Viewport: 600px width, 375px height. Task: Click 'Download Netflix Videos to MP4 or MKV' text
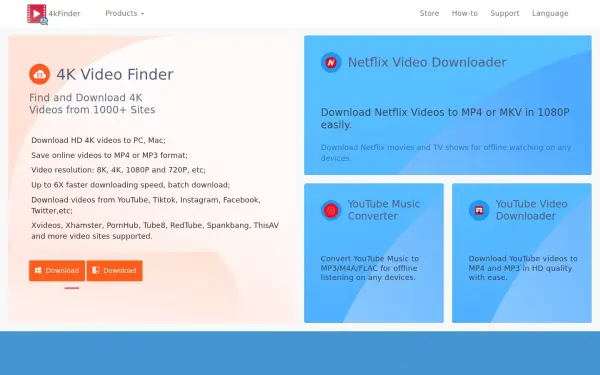point(445,119)
